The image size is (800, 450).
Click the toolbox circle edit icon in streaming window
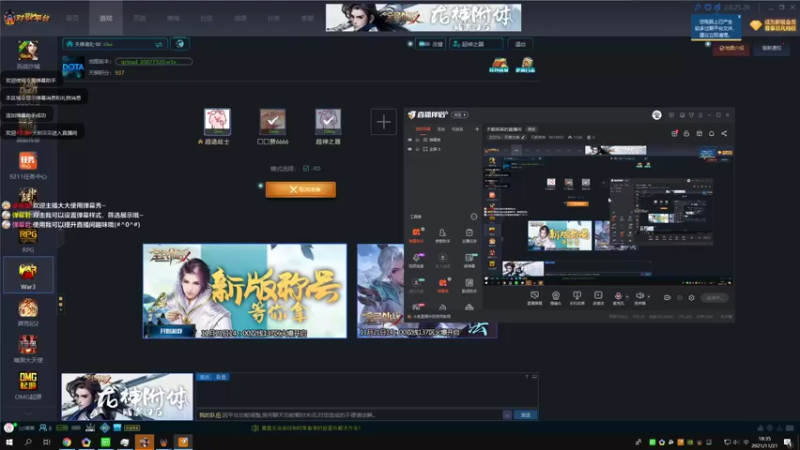(473, 216)
